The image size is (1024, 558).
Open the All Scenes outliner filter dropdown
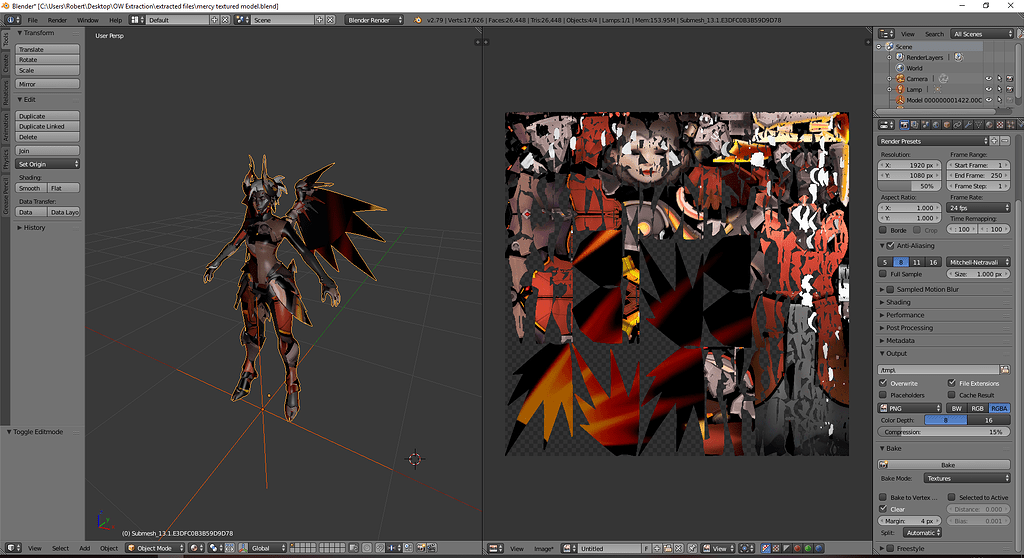(982, 34)
